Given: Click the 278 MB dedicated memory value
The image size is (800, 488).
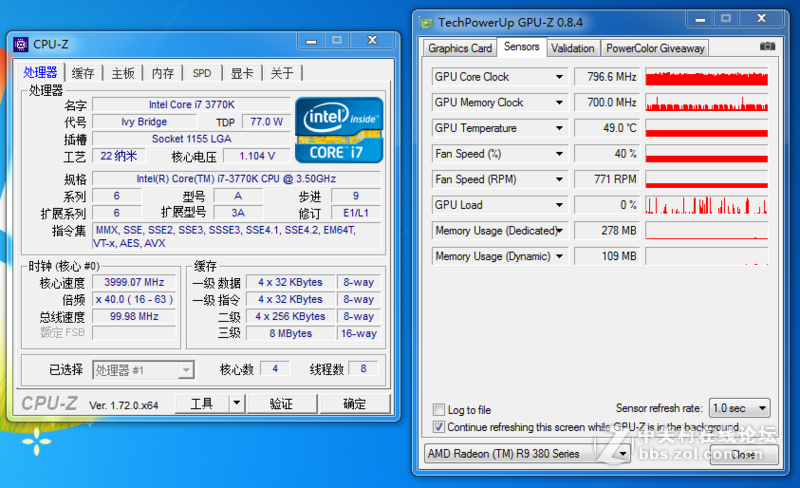Looking at the screenshot, I should pyautogui.click(x=606, y=231).
